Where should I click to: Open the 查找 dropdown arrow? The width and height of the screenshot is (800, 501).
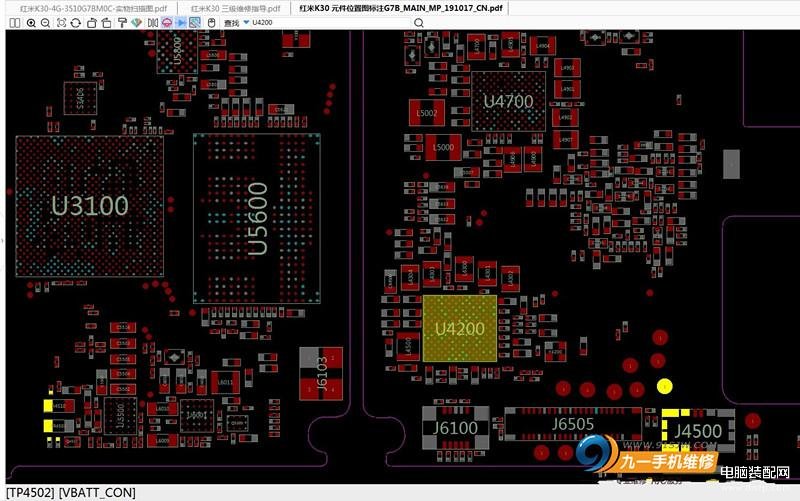pos(246,22)
